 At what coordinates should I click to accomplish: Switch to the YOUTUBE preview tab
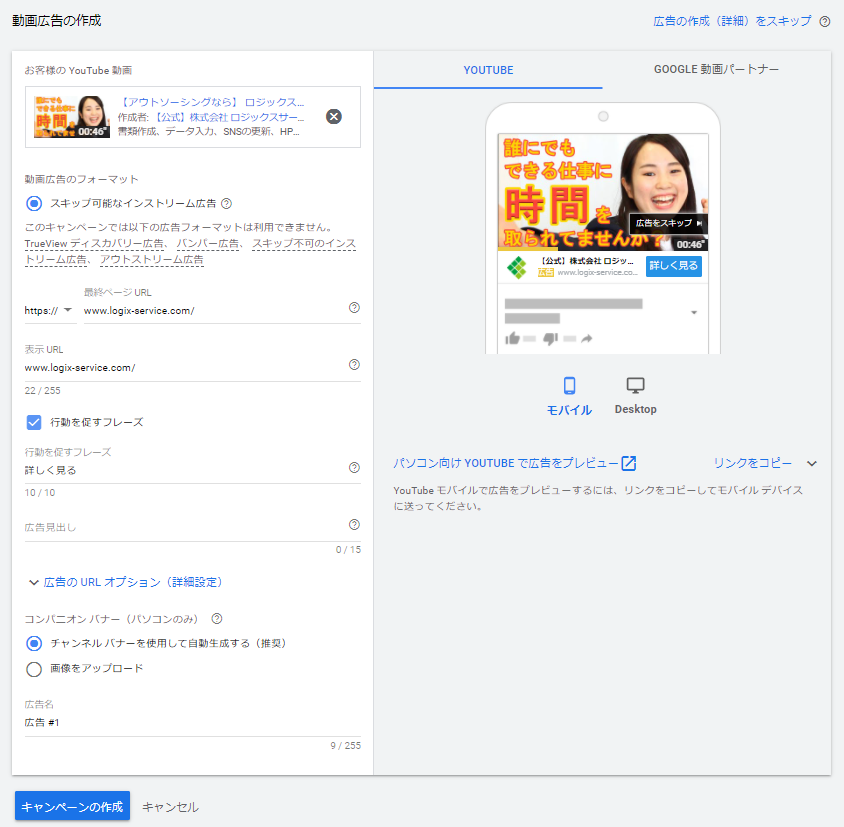[x=488, y=70]
